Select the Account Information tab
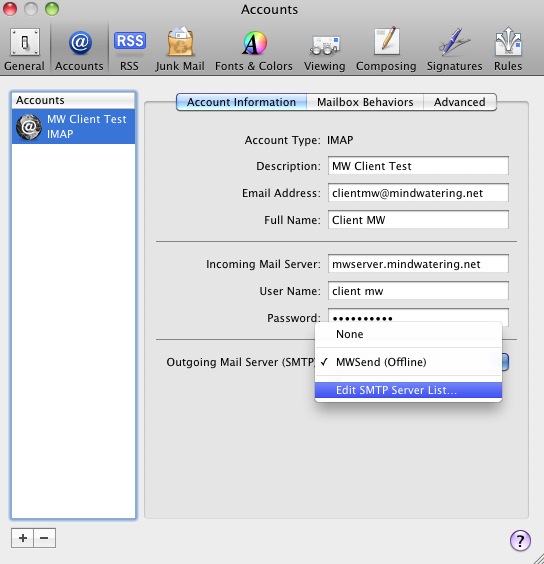 click(241, 102)
